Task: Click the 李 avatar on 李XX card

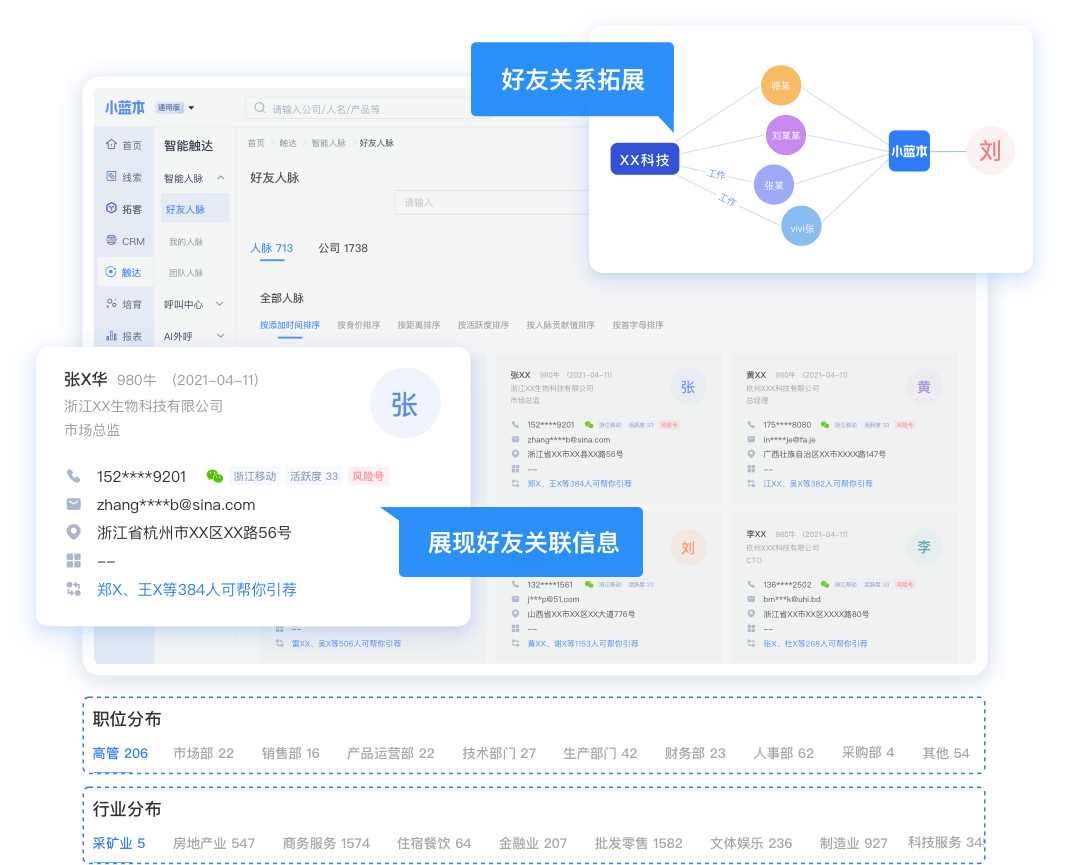Action: (924, 547)
